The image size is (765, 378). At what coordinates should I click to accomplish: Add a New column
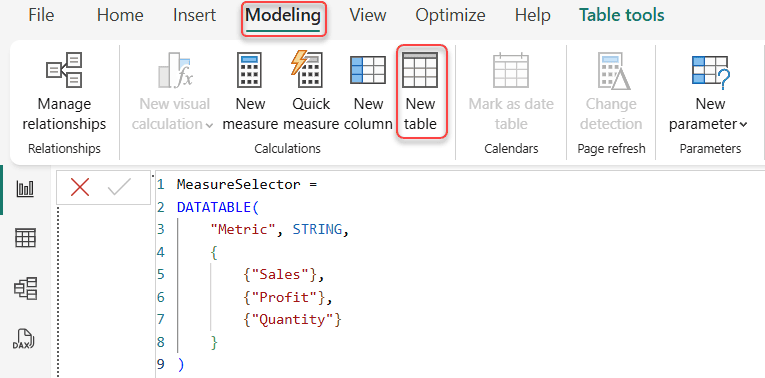(368, 93)
